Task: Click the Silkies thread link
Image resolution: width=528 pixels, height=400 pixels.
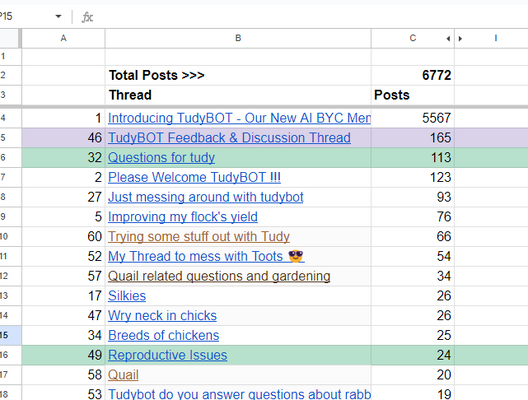Action: coord(127,296)
